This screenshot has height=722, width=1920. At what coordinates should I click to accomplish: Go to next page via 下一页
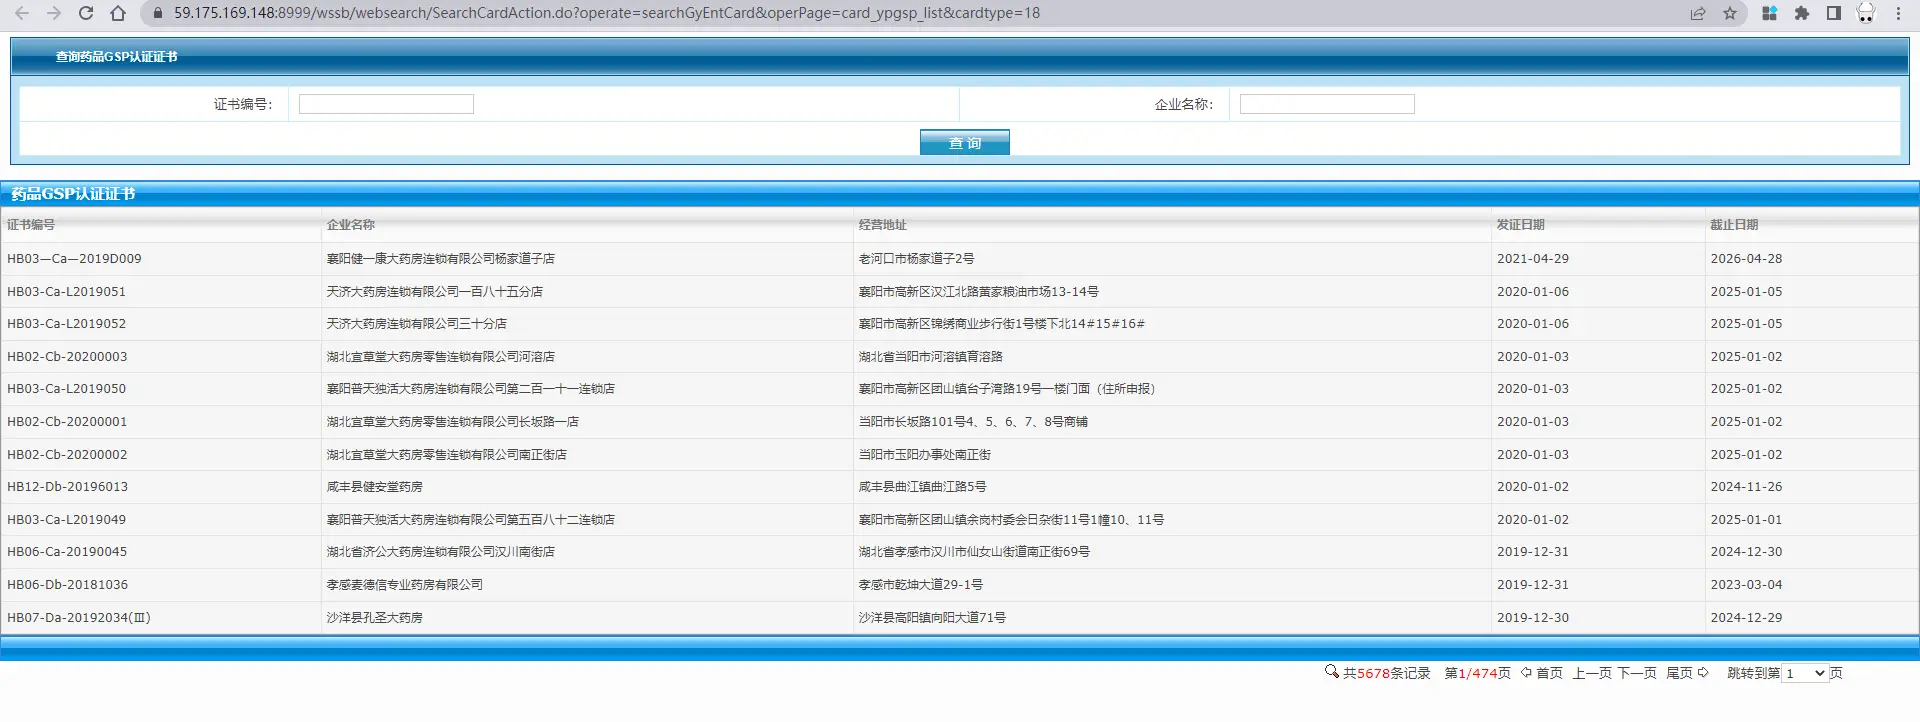(1637, 673)
